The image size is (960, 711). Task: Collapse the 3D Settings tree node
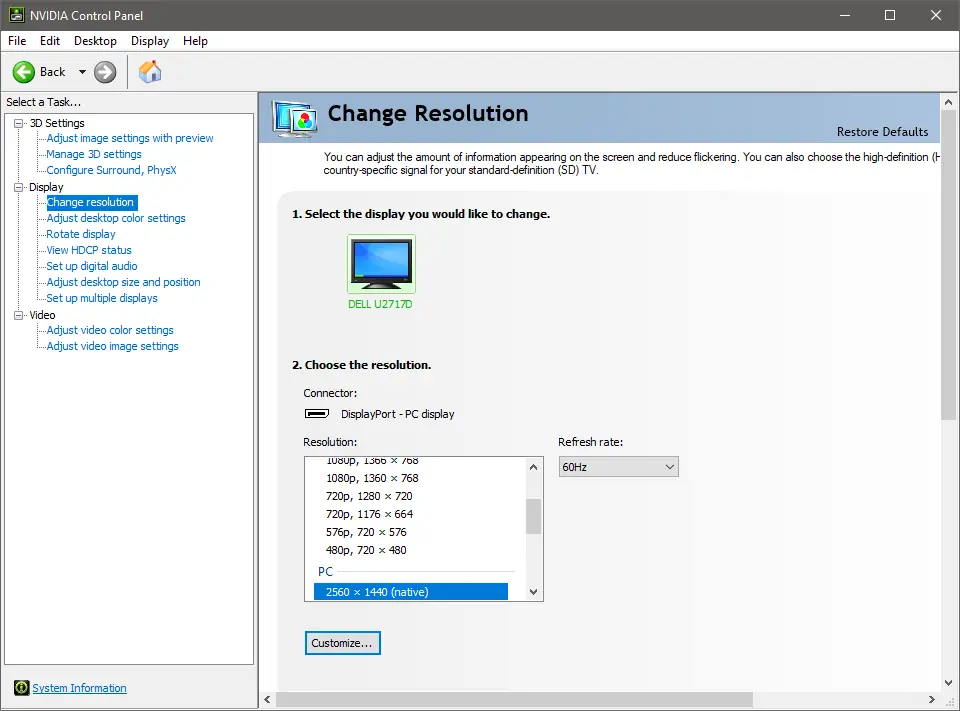coord(18,123)
